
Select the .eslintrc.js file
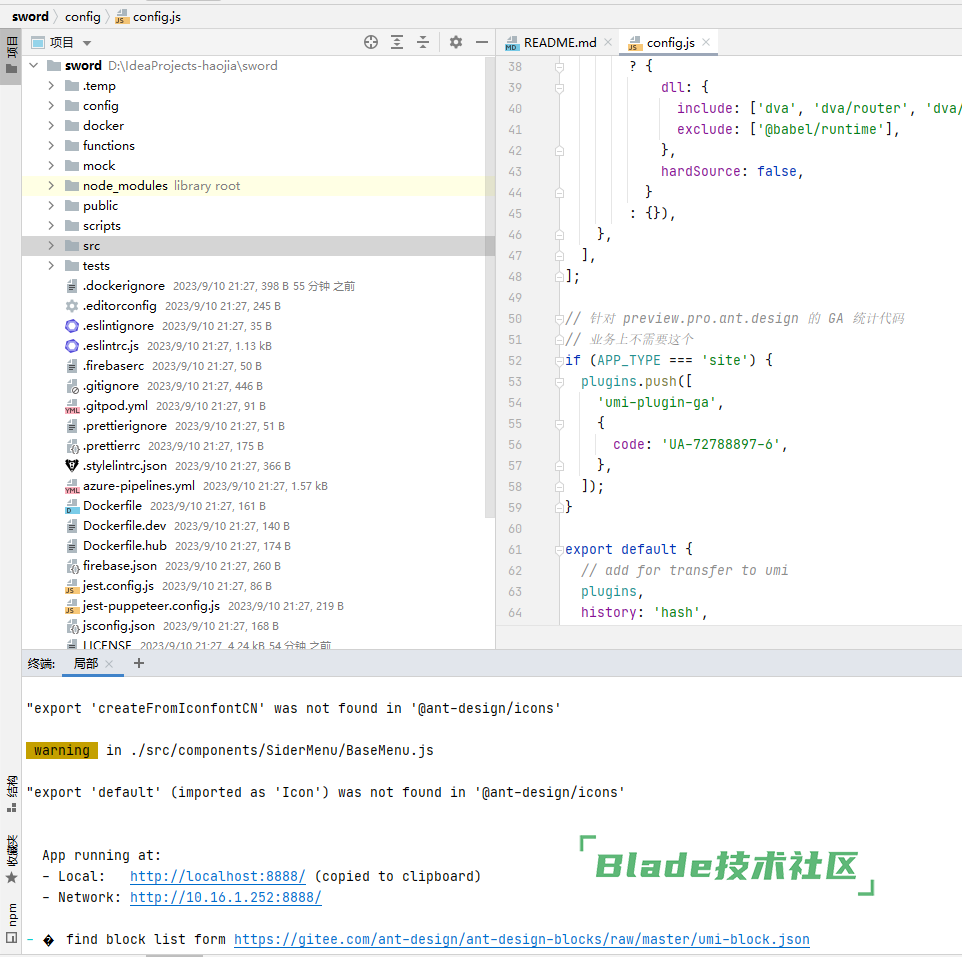(111, 346)
